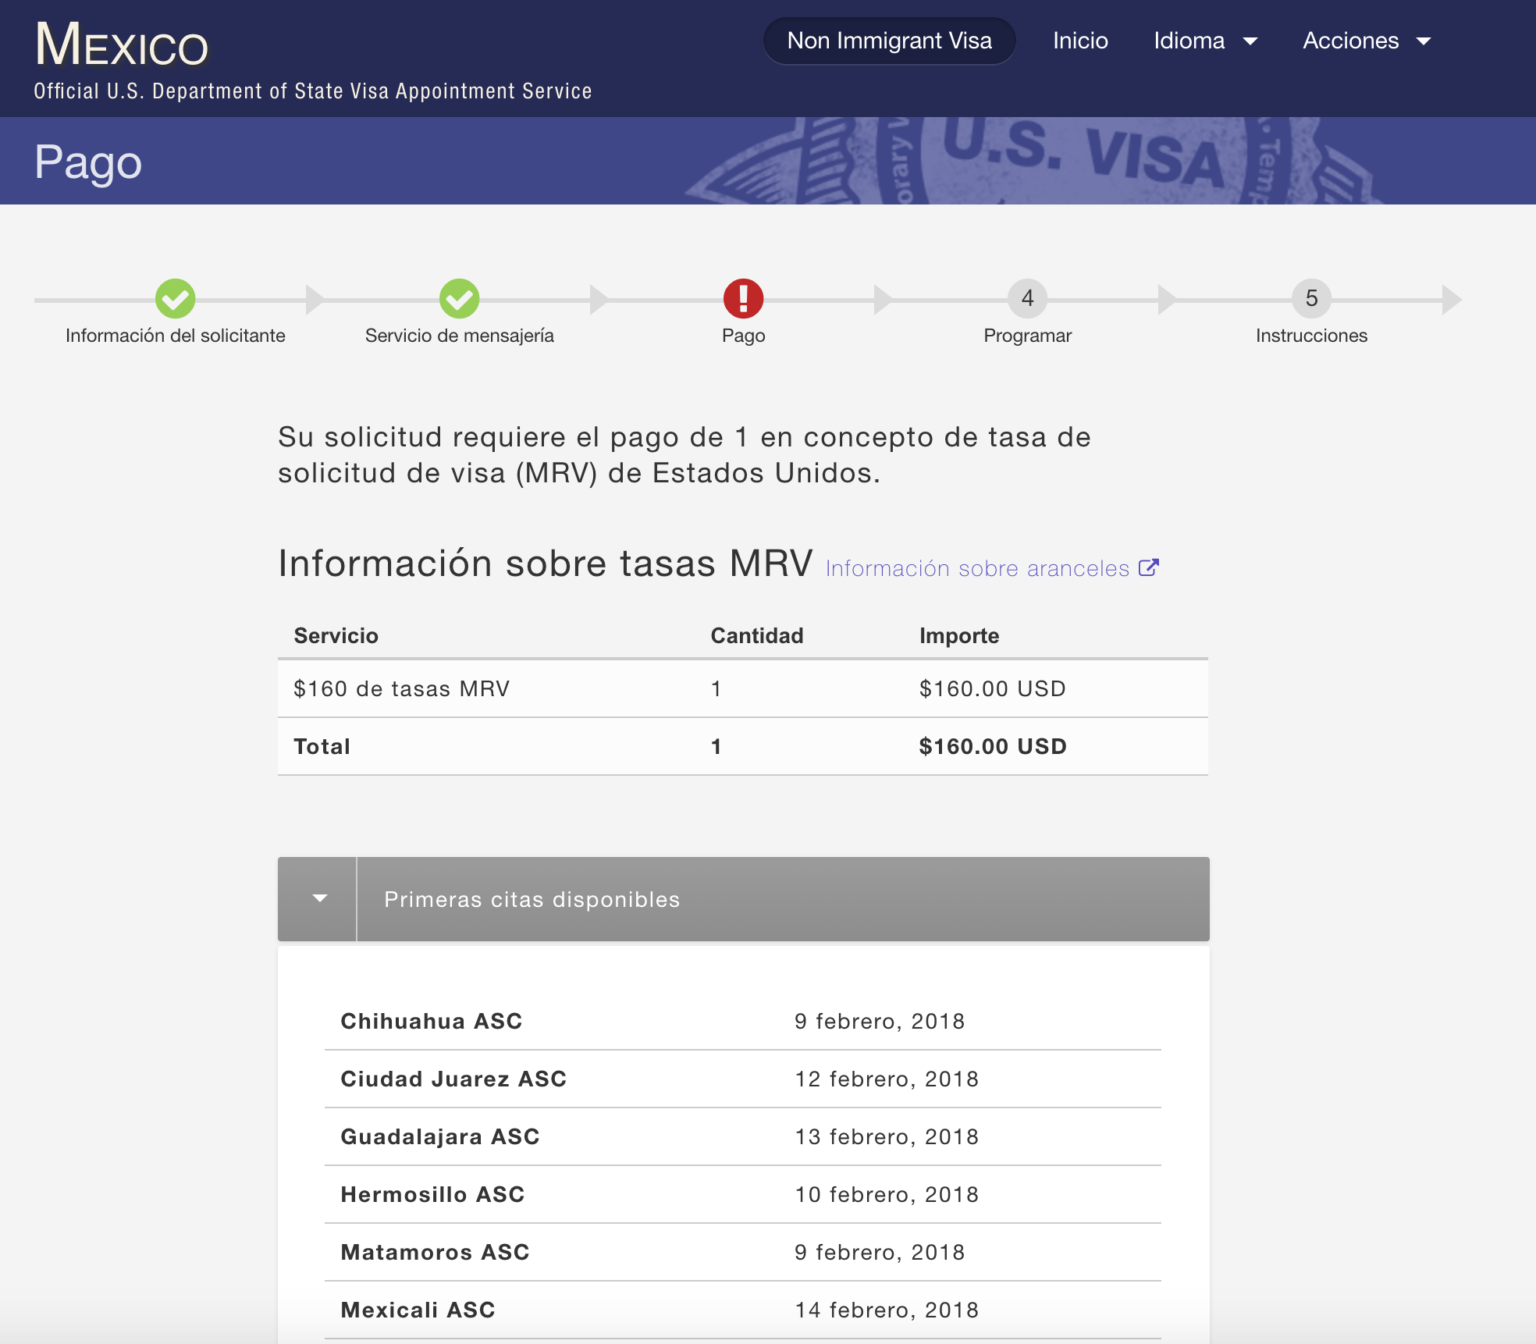Image resolution: width=1536 pixels, height=1344 pixels.
Task: Click the step 4 Programar circle icon
Action: 1027,298
